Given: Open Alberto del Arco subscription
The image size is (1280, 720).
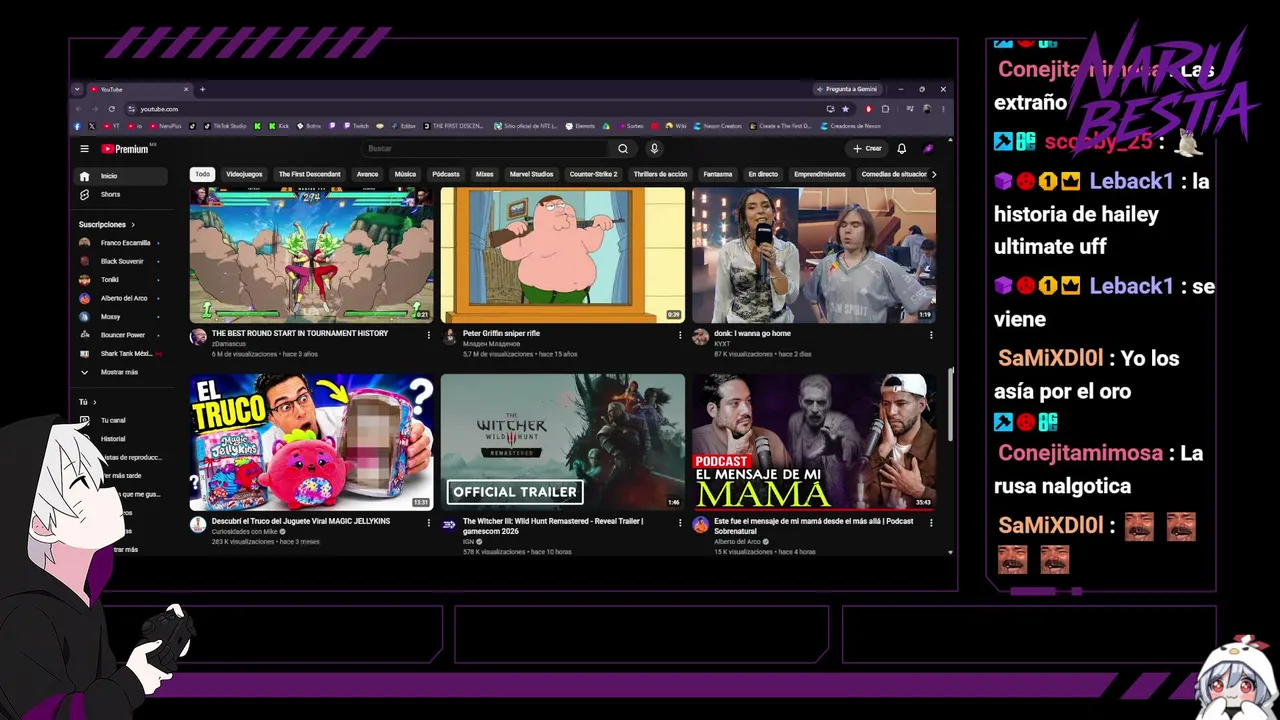Looking at the screenshot, I should 122,298.
